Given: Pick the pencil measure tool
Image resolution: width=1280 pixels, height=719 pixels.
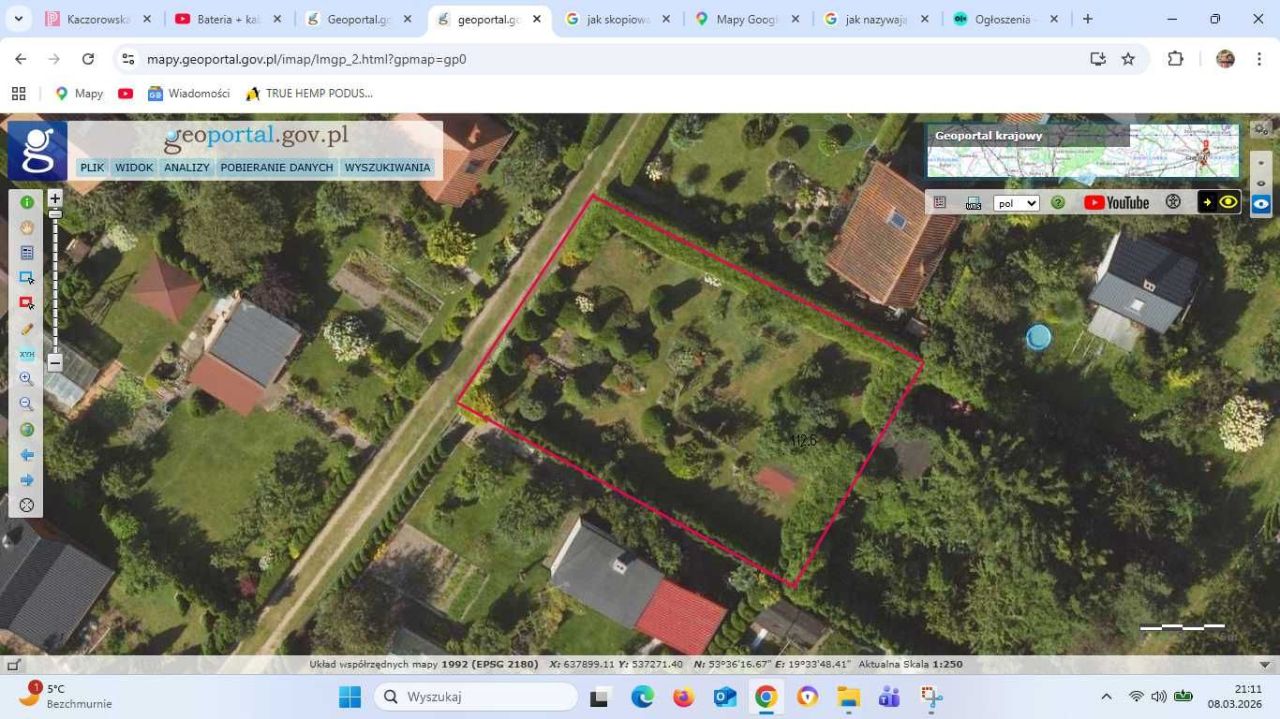Looking at the screenshot, I should 27,329.
